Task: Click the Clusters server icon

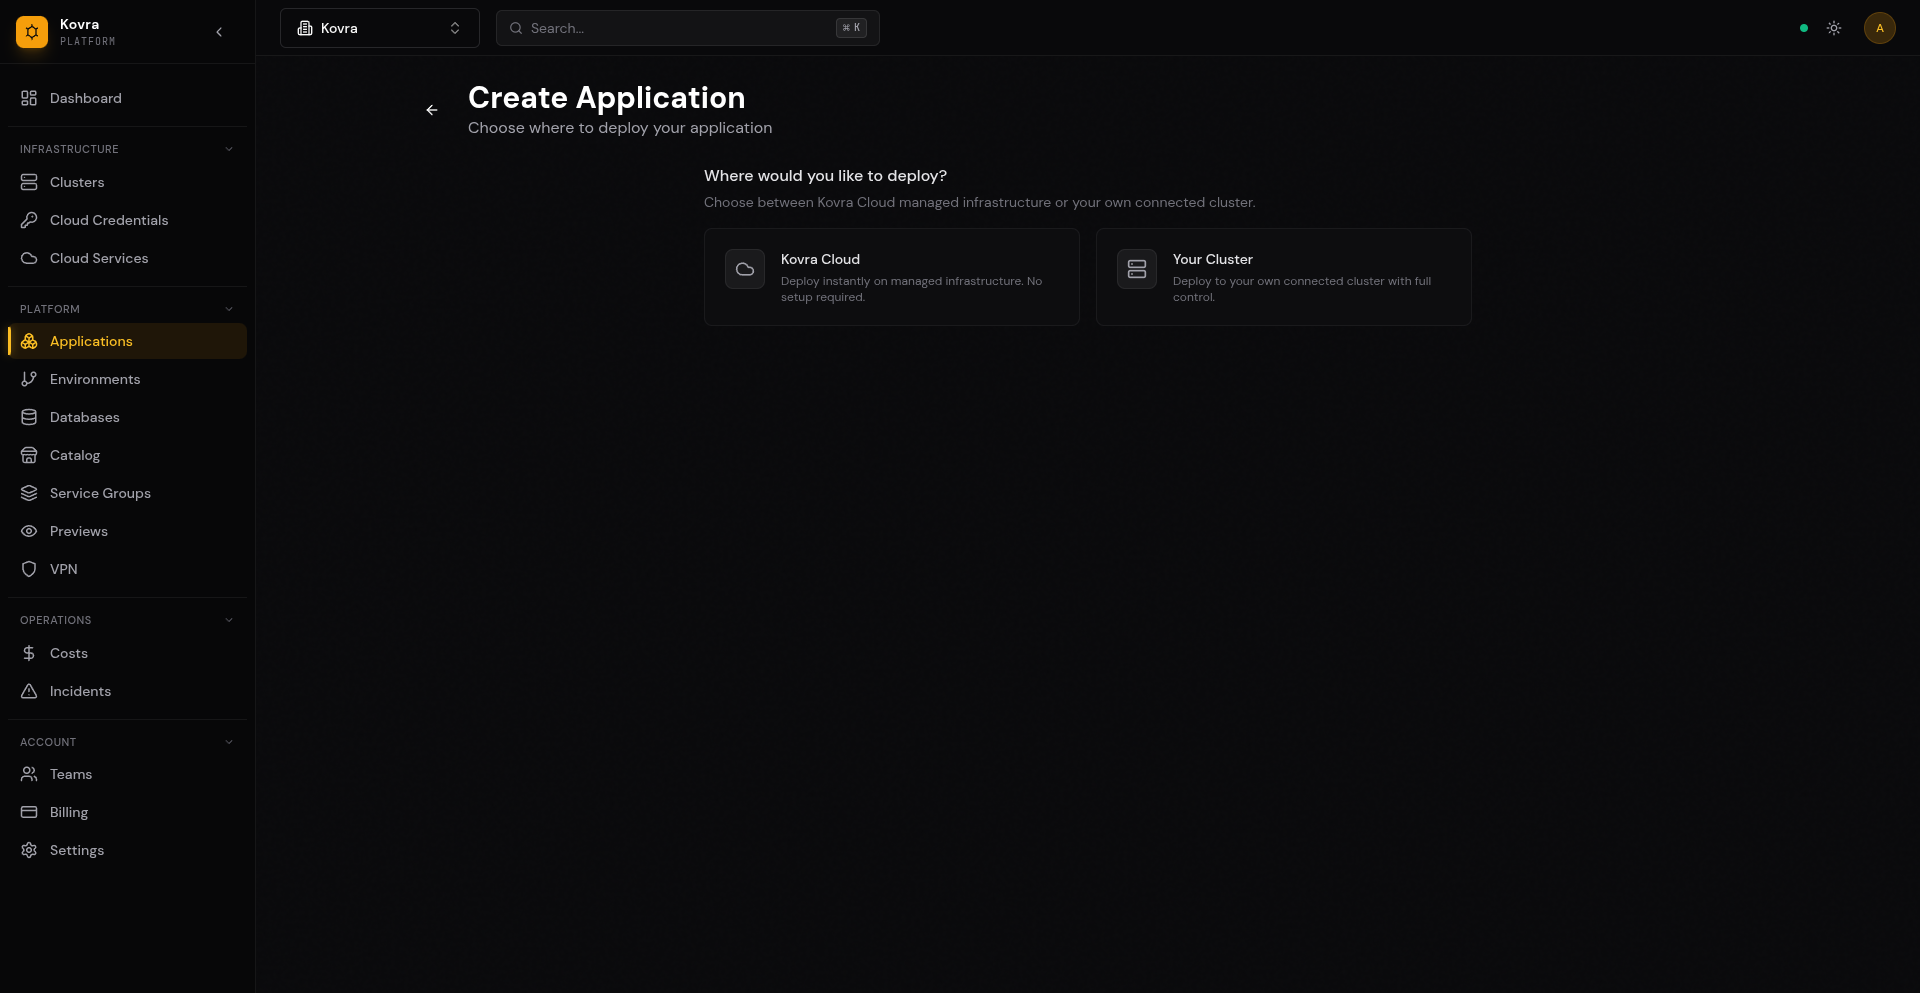Action: (29, 182)
